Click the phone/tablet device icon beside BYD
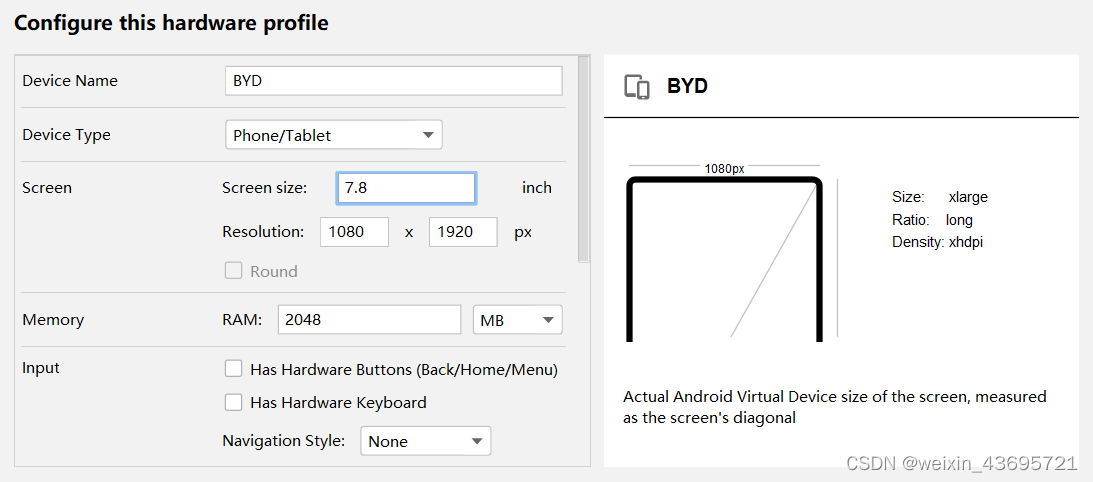 [637, 86]
